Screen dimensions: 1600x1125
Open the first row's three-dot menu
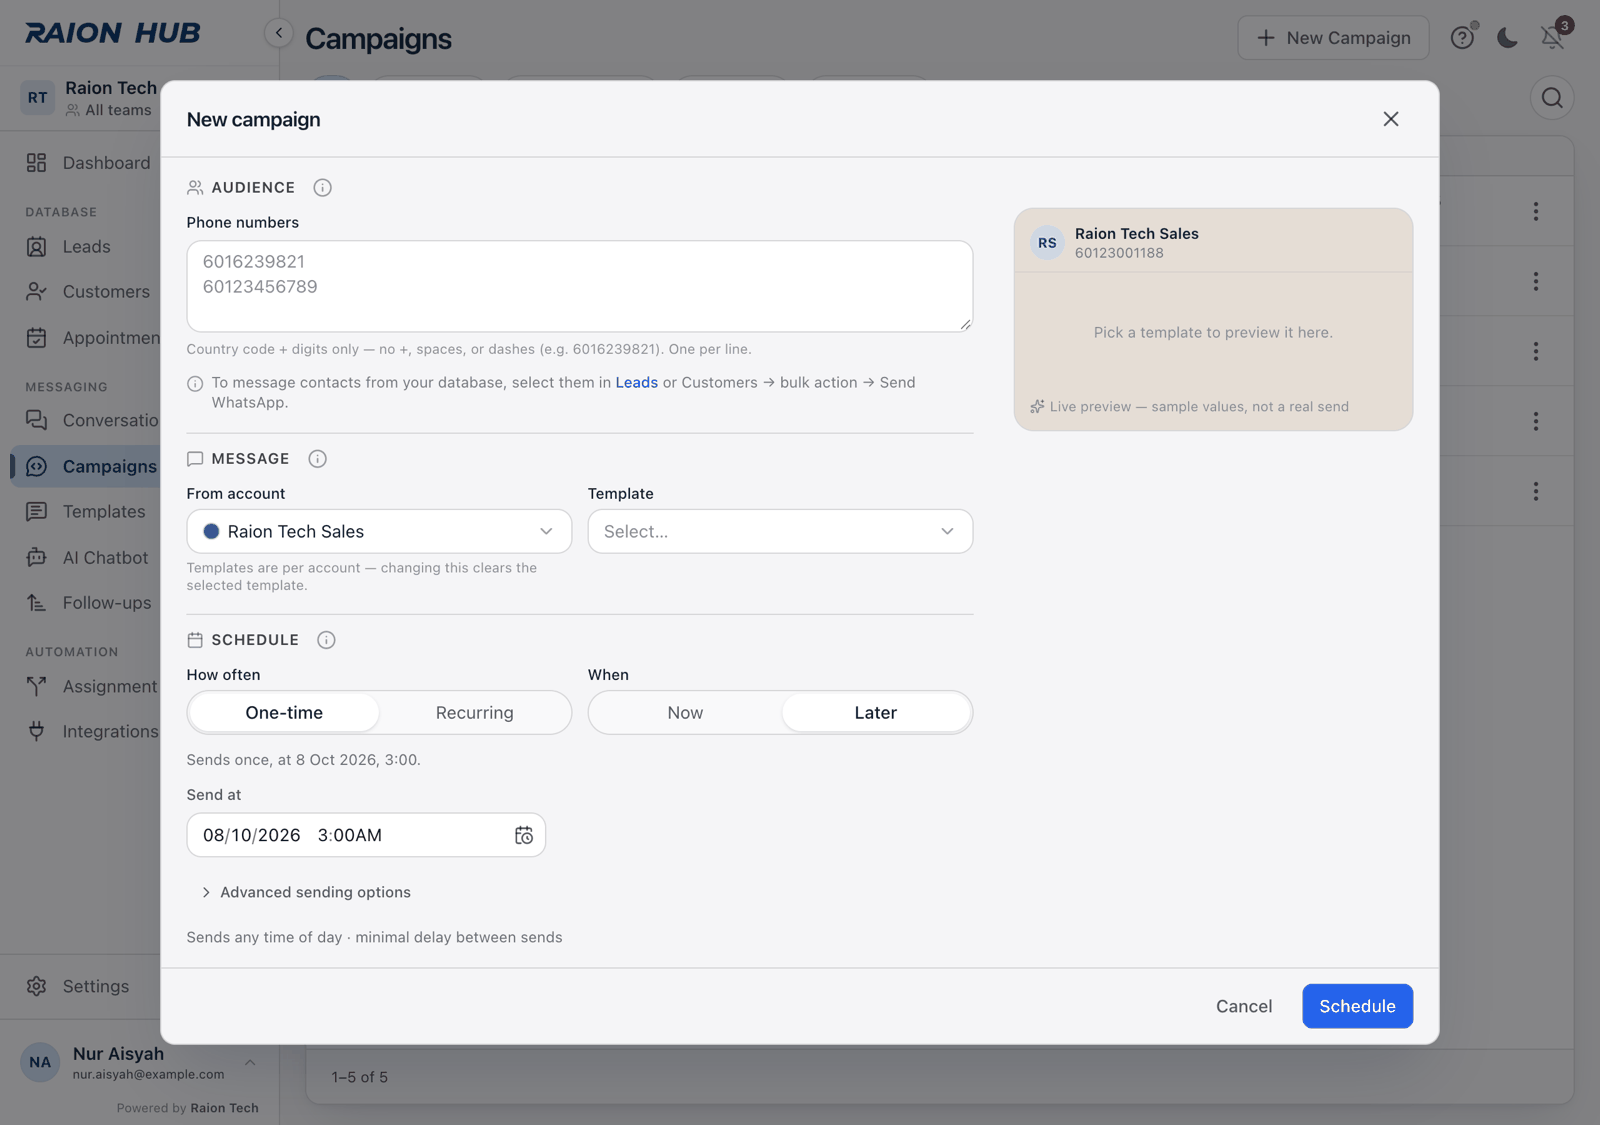click(1536, 212)
